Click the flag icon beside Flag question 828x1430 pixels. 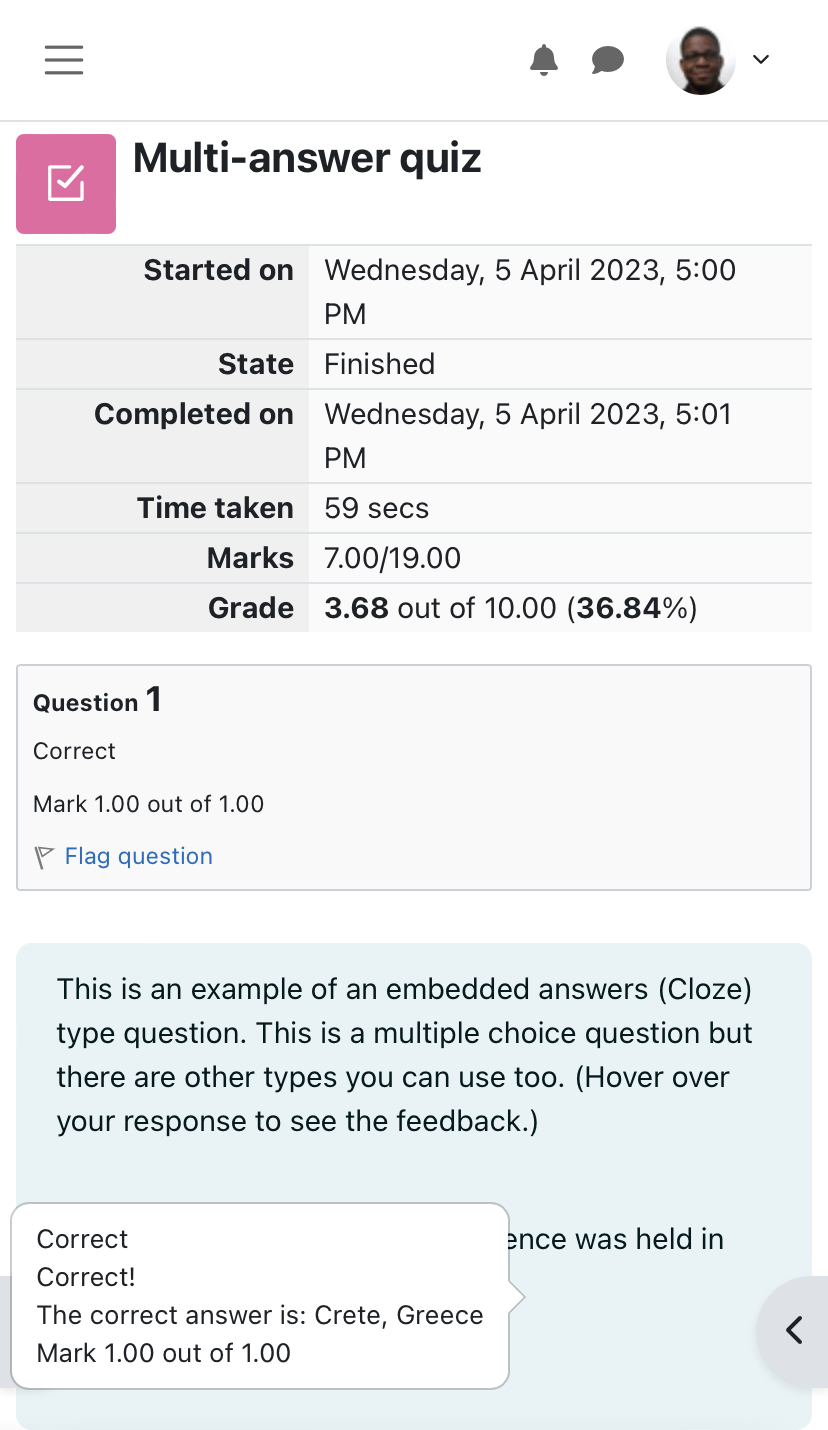[x=44, y=857]
